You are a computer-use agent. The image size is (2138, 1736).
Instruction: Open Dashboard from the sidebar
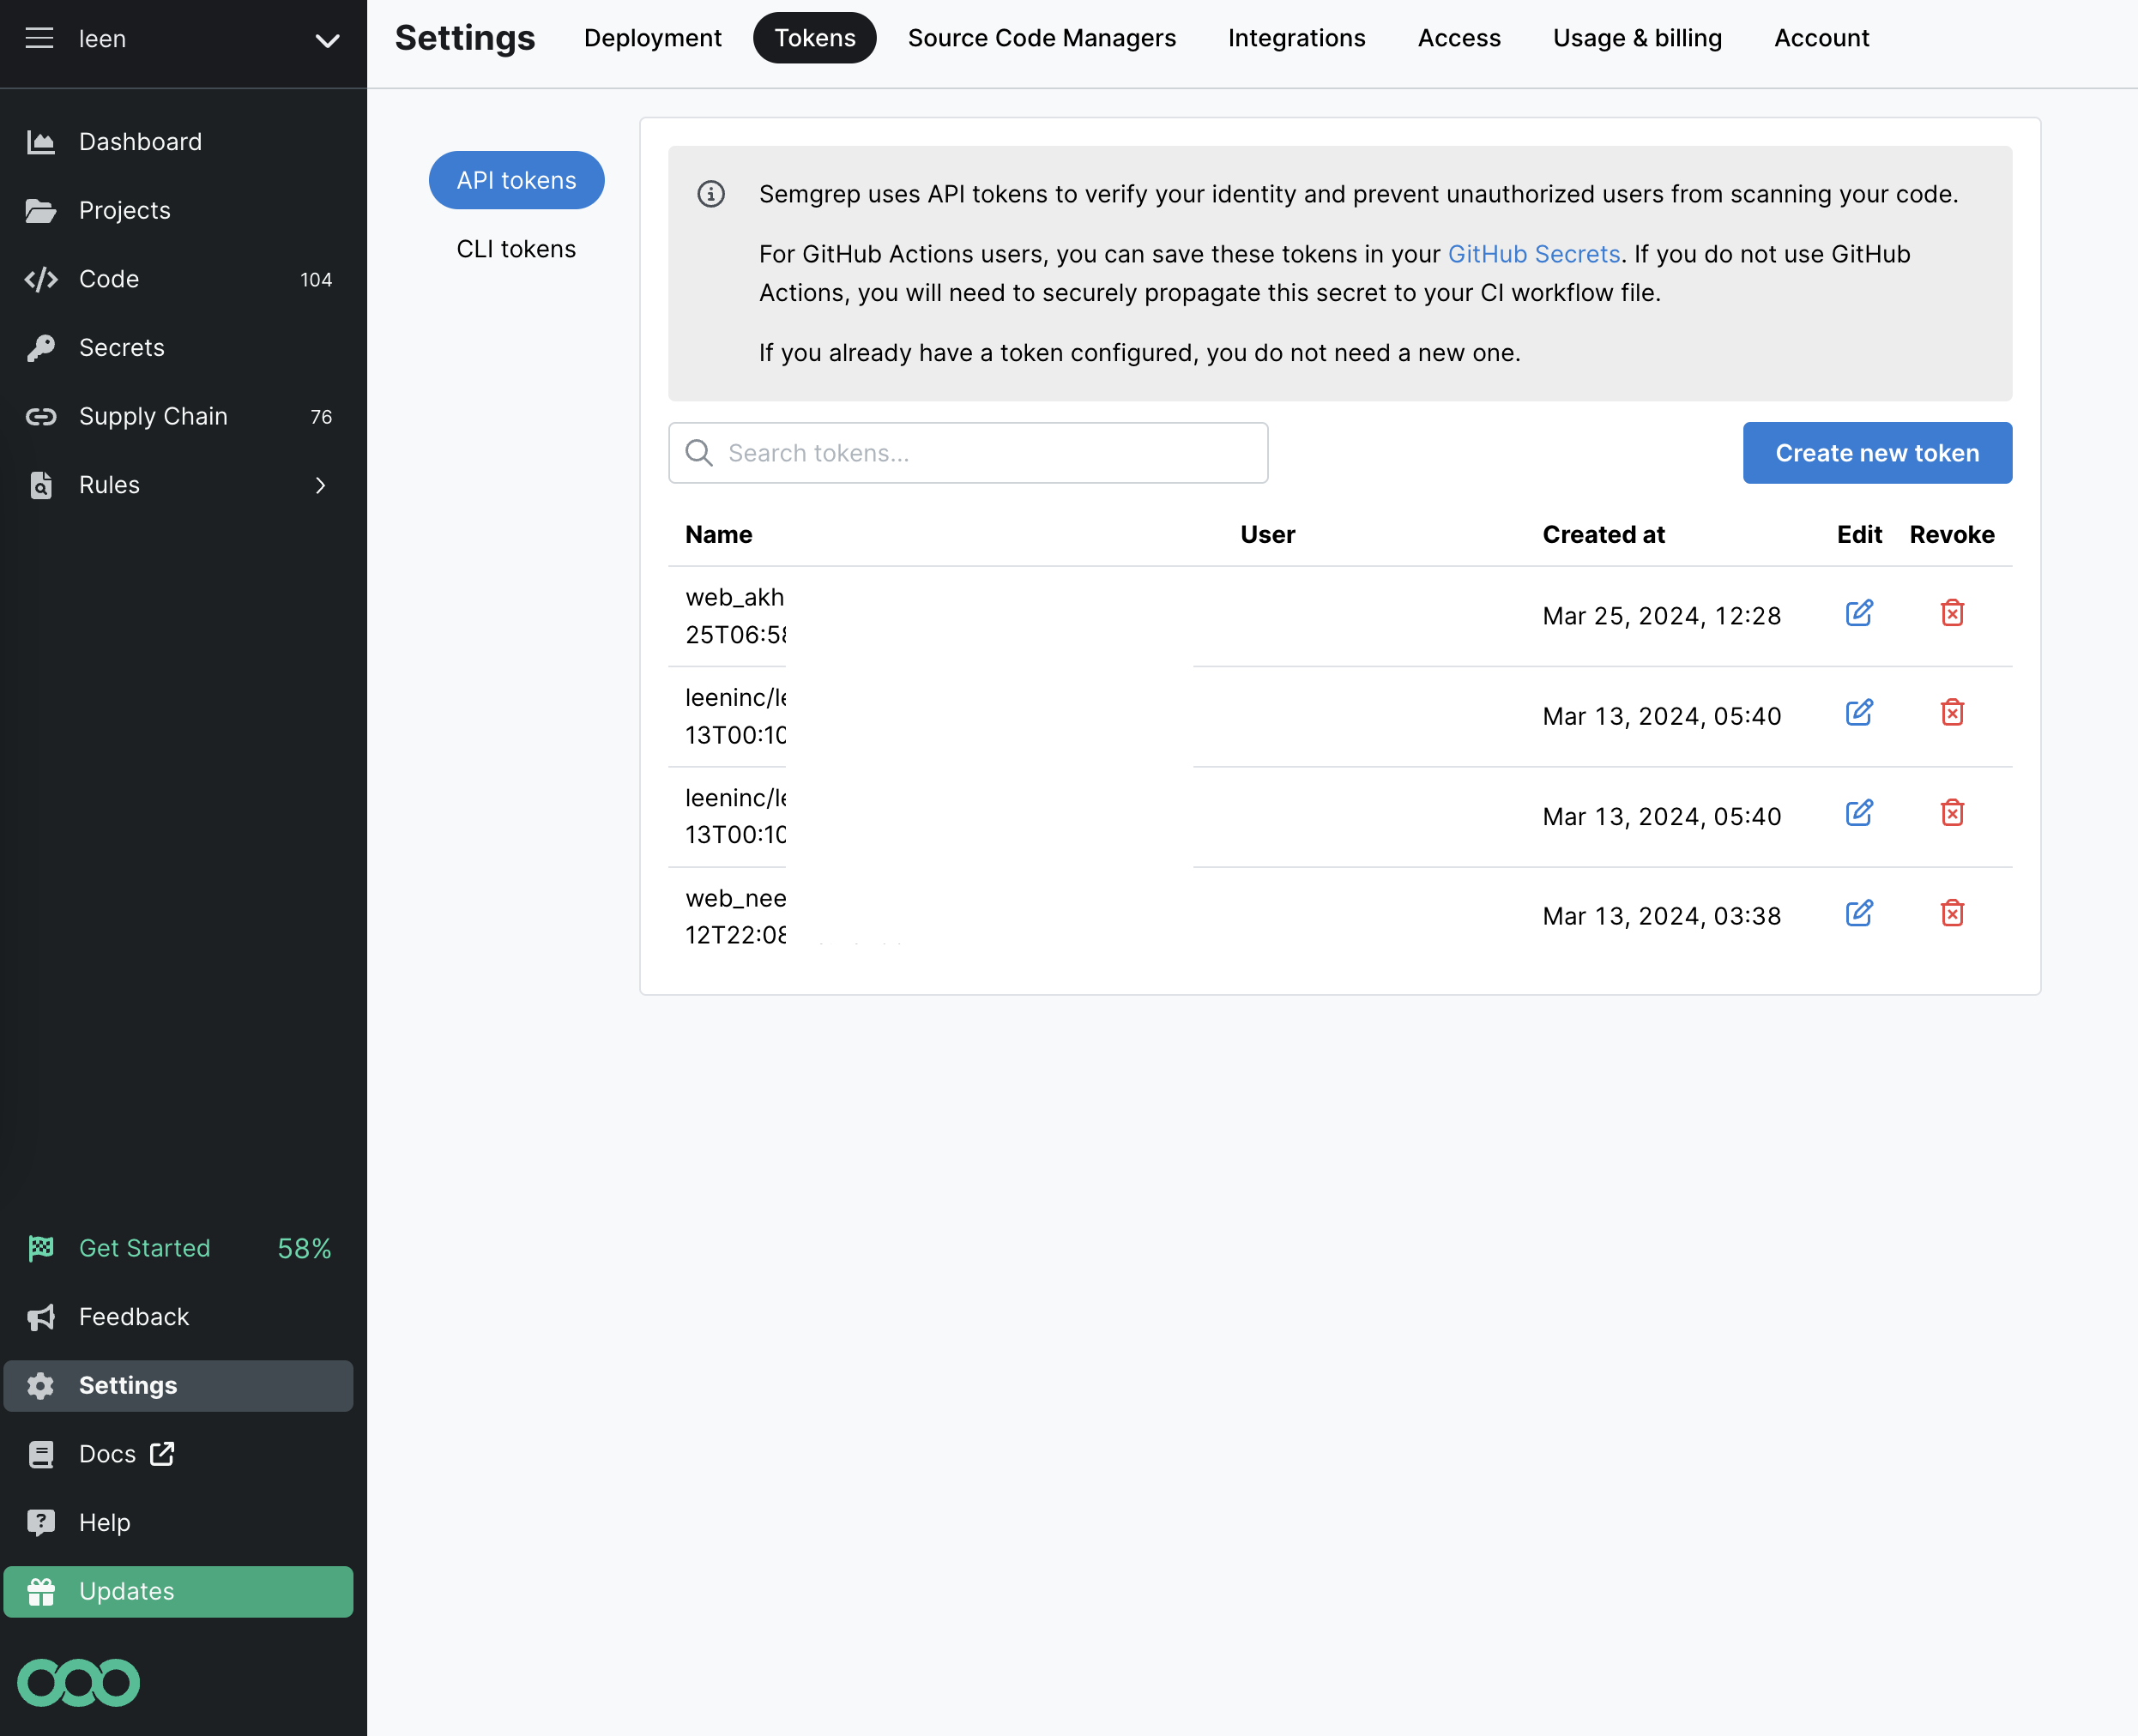(x=140, y=142)
